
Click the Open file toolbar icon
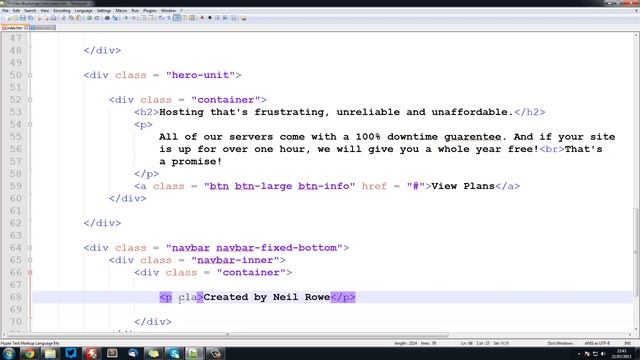[15, 18]
